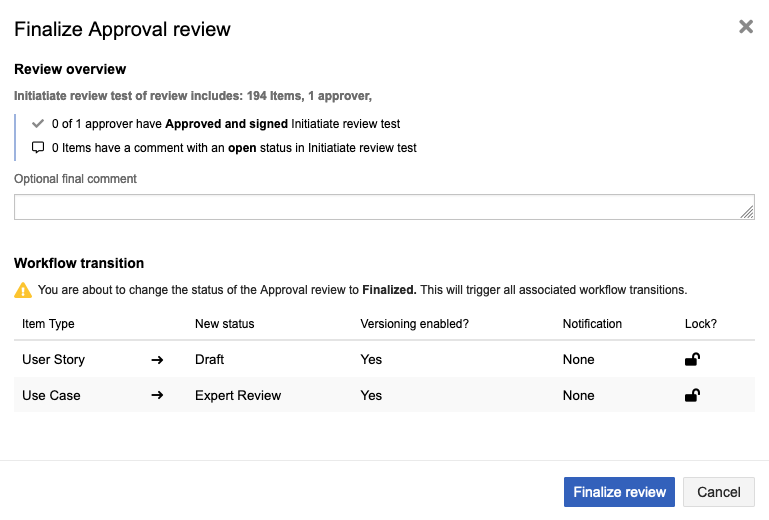Select the Expert Review status cell
Viewport: 769px width, 520px height.
(238, 396)
